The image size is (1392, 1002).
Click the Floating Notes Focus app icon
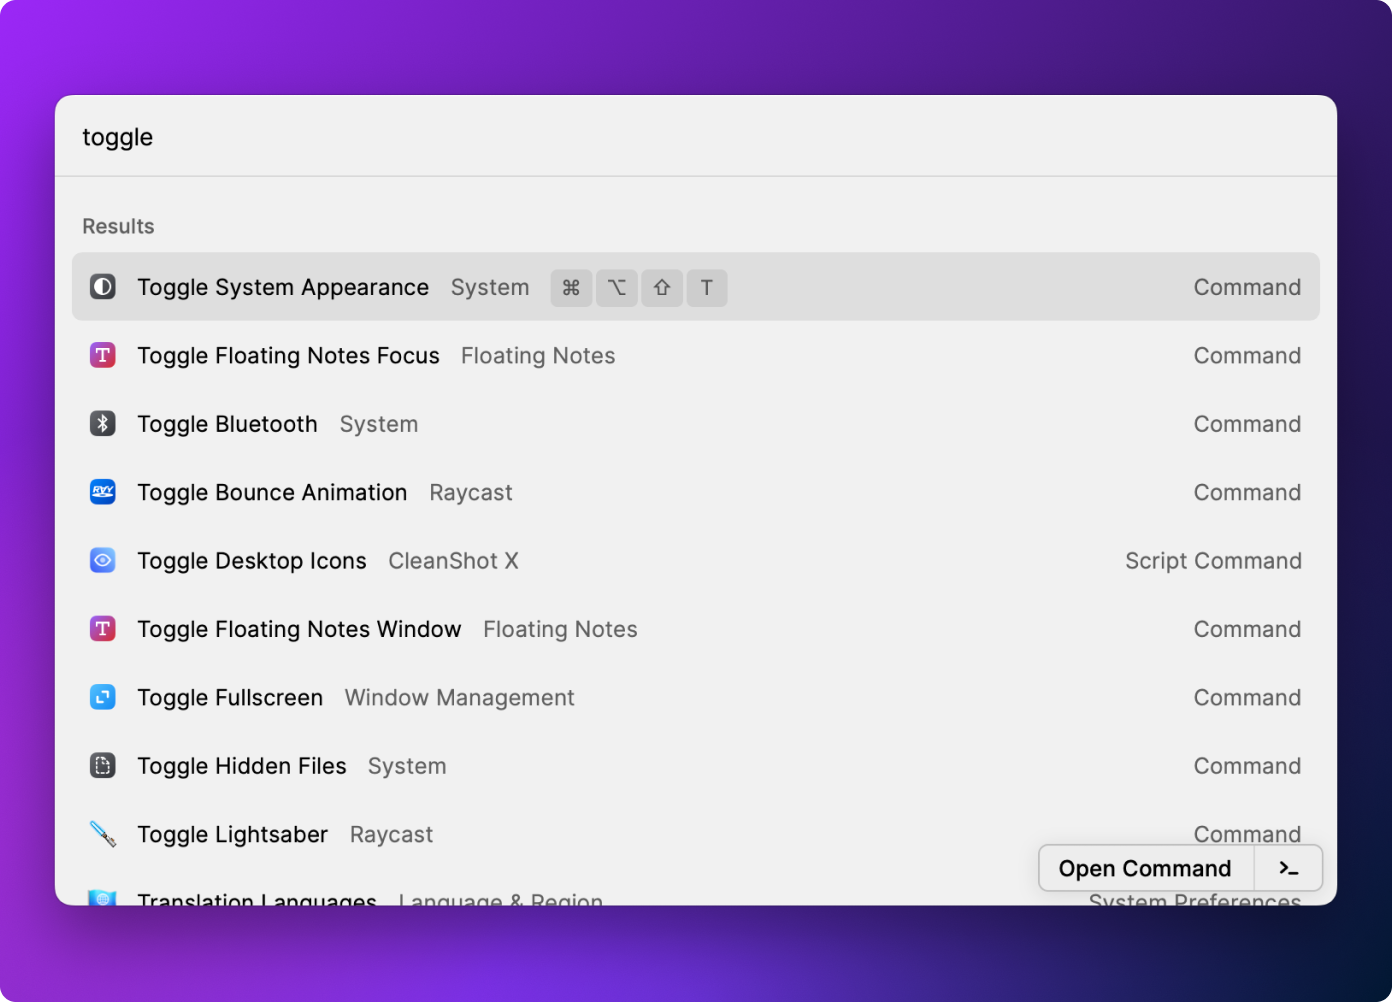103,355
